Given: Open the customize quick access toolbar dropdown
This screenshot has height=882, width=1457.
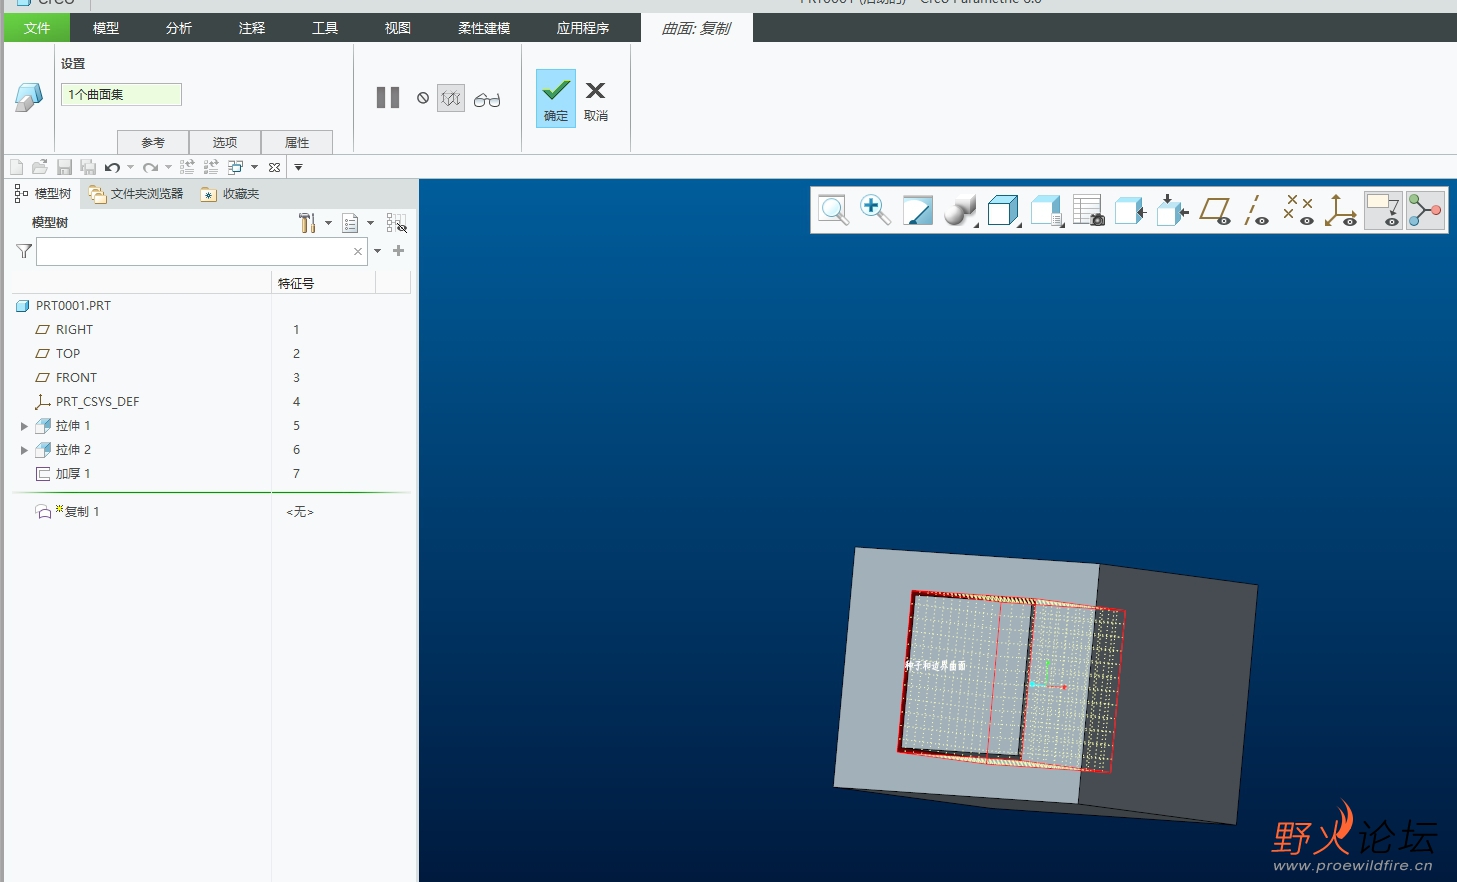Looking at the screenshot, I should pos(298,167).
